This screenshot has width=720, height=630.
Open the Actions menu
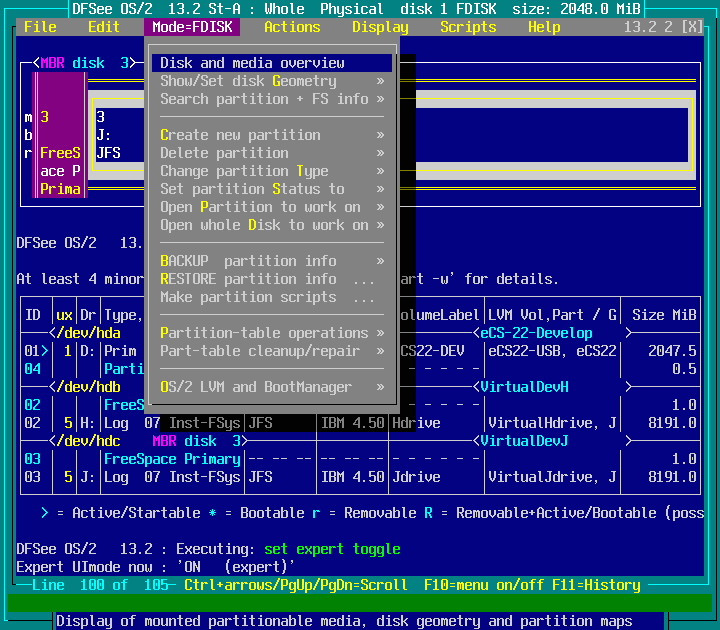coord(292,27)
